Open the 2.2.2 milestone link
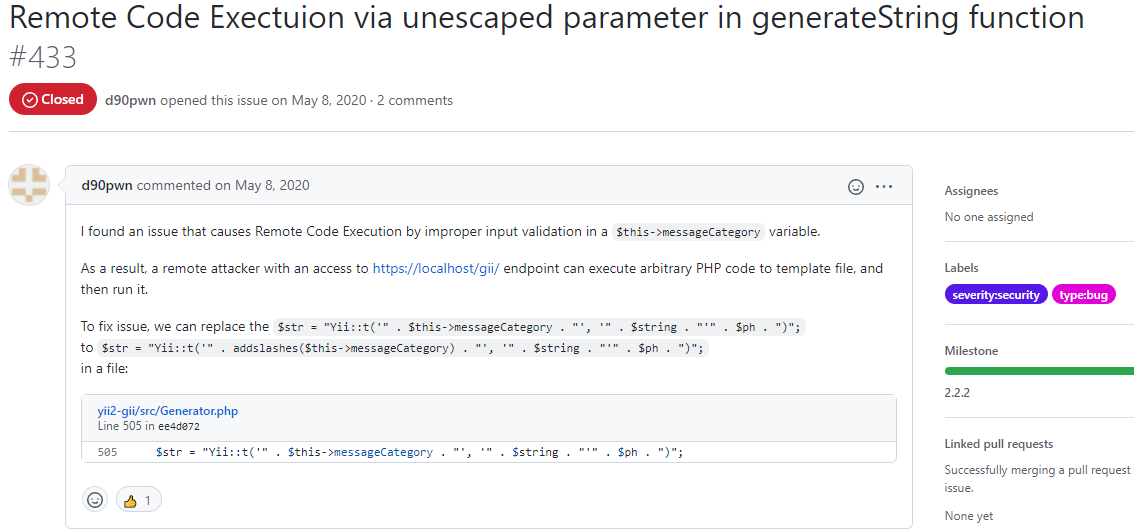The width and height of the screenshot is (1134, 529). [959, 392]
